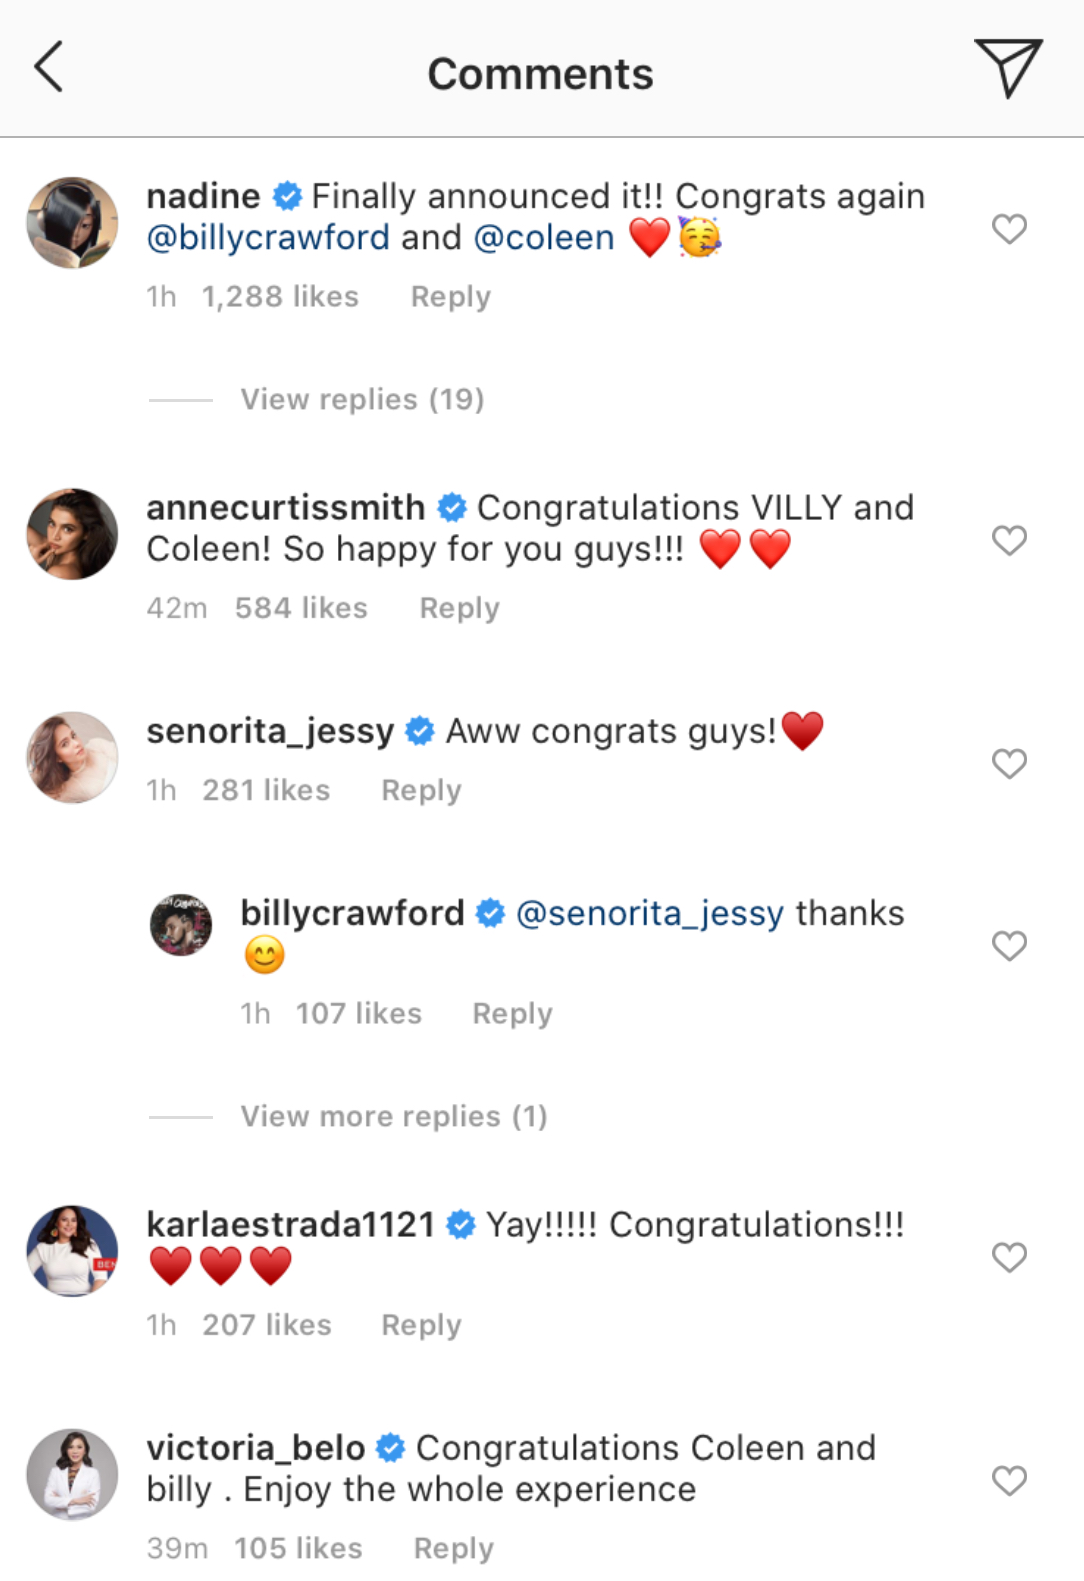The height and width of the screenshot is (1581, 1084).
Task: Open the @senorita_jessy mention in billycrawford's reply
Action: coord(650,913)
